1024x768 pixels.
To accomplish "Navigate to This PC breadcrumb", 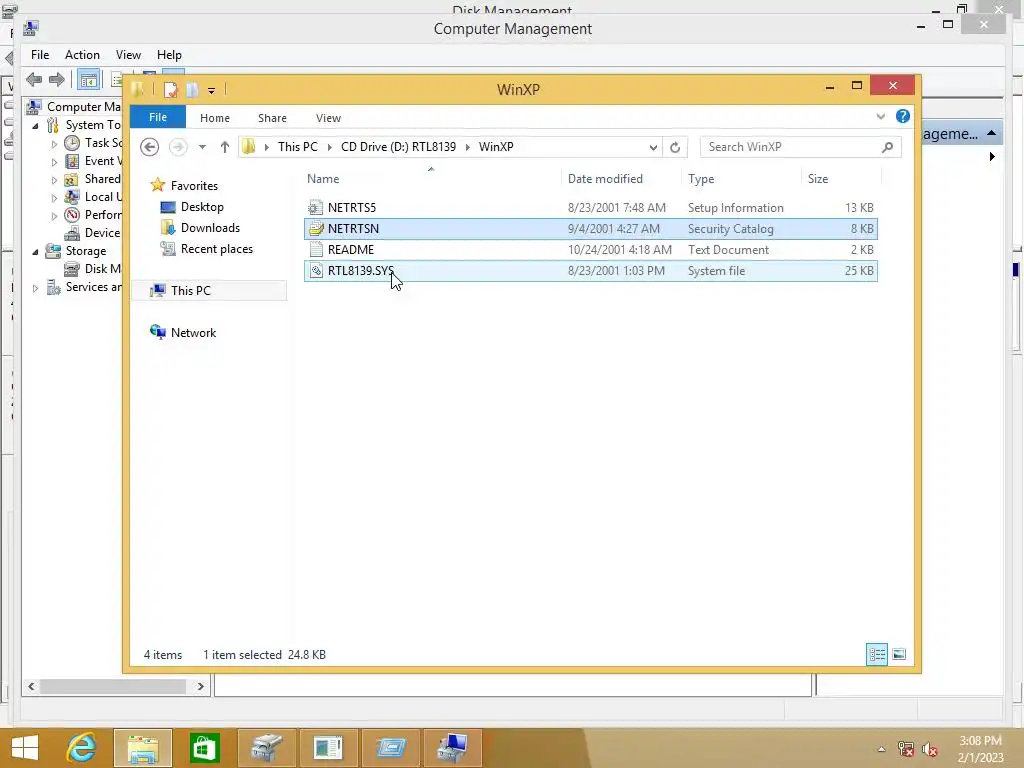I will coord(298,147).
